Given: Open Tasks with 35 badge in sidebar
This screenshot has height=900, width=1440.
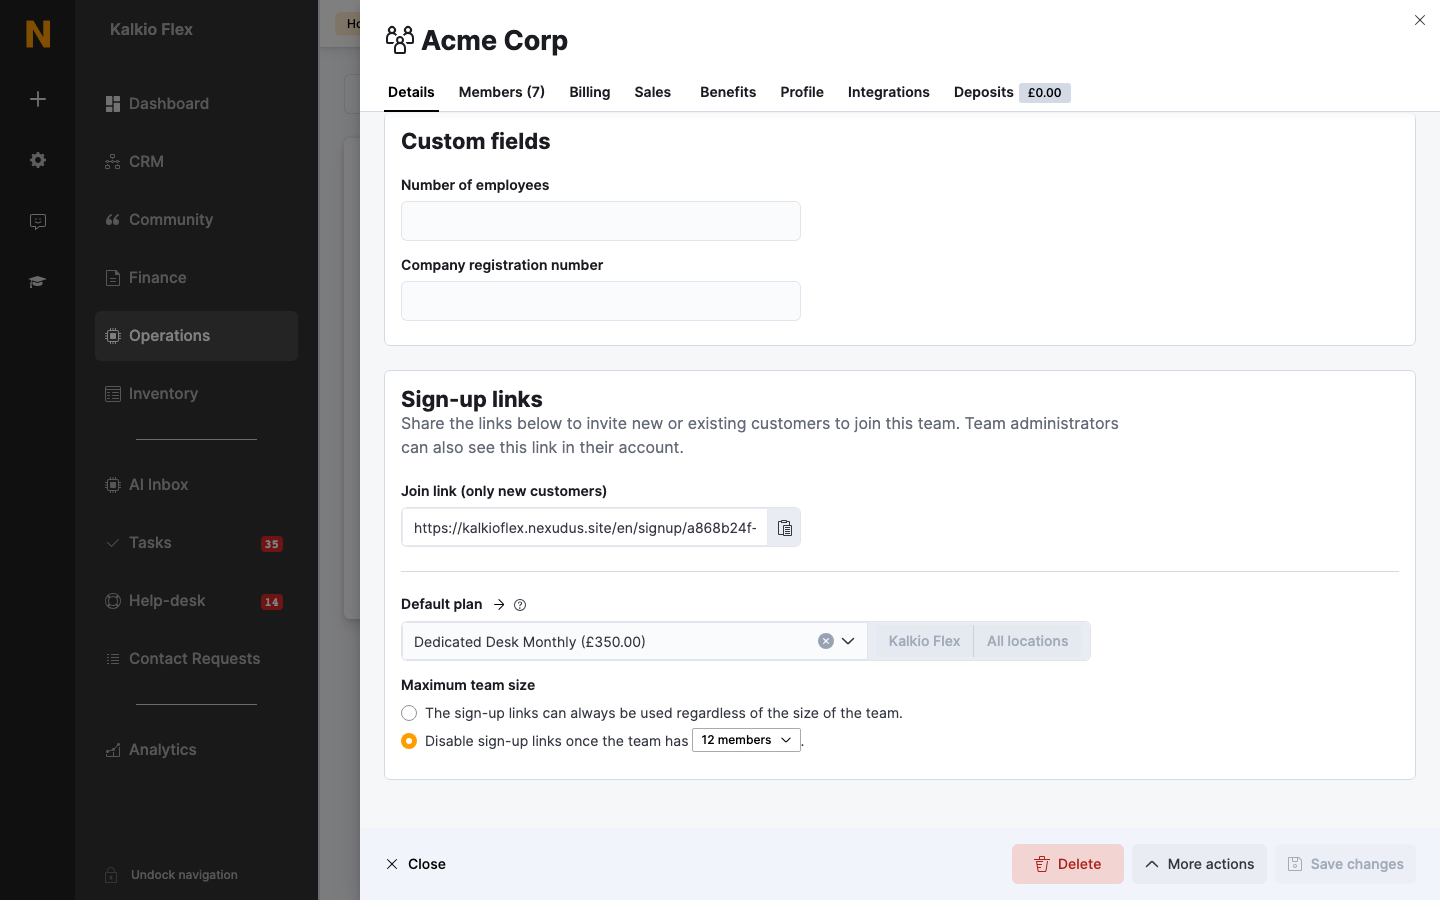Looking at the screenshot, I should pyautogui.click(x=196, y=543).
